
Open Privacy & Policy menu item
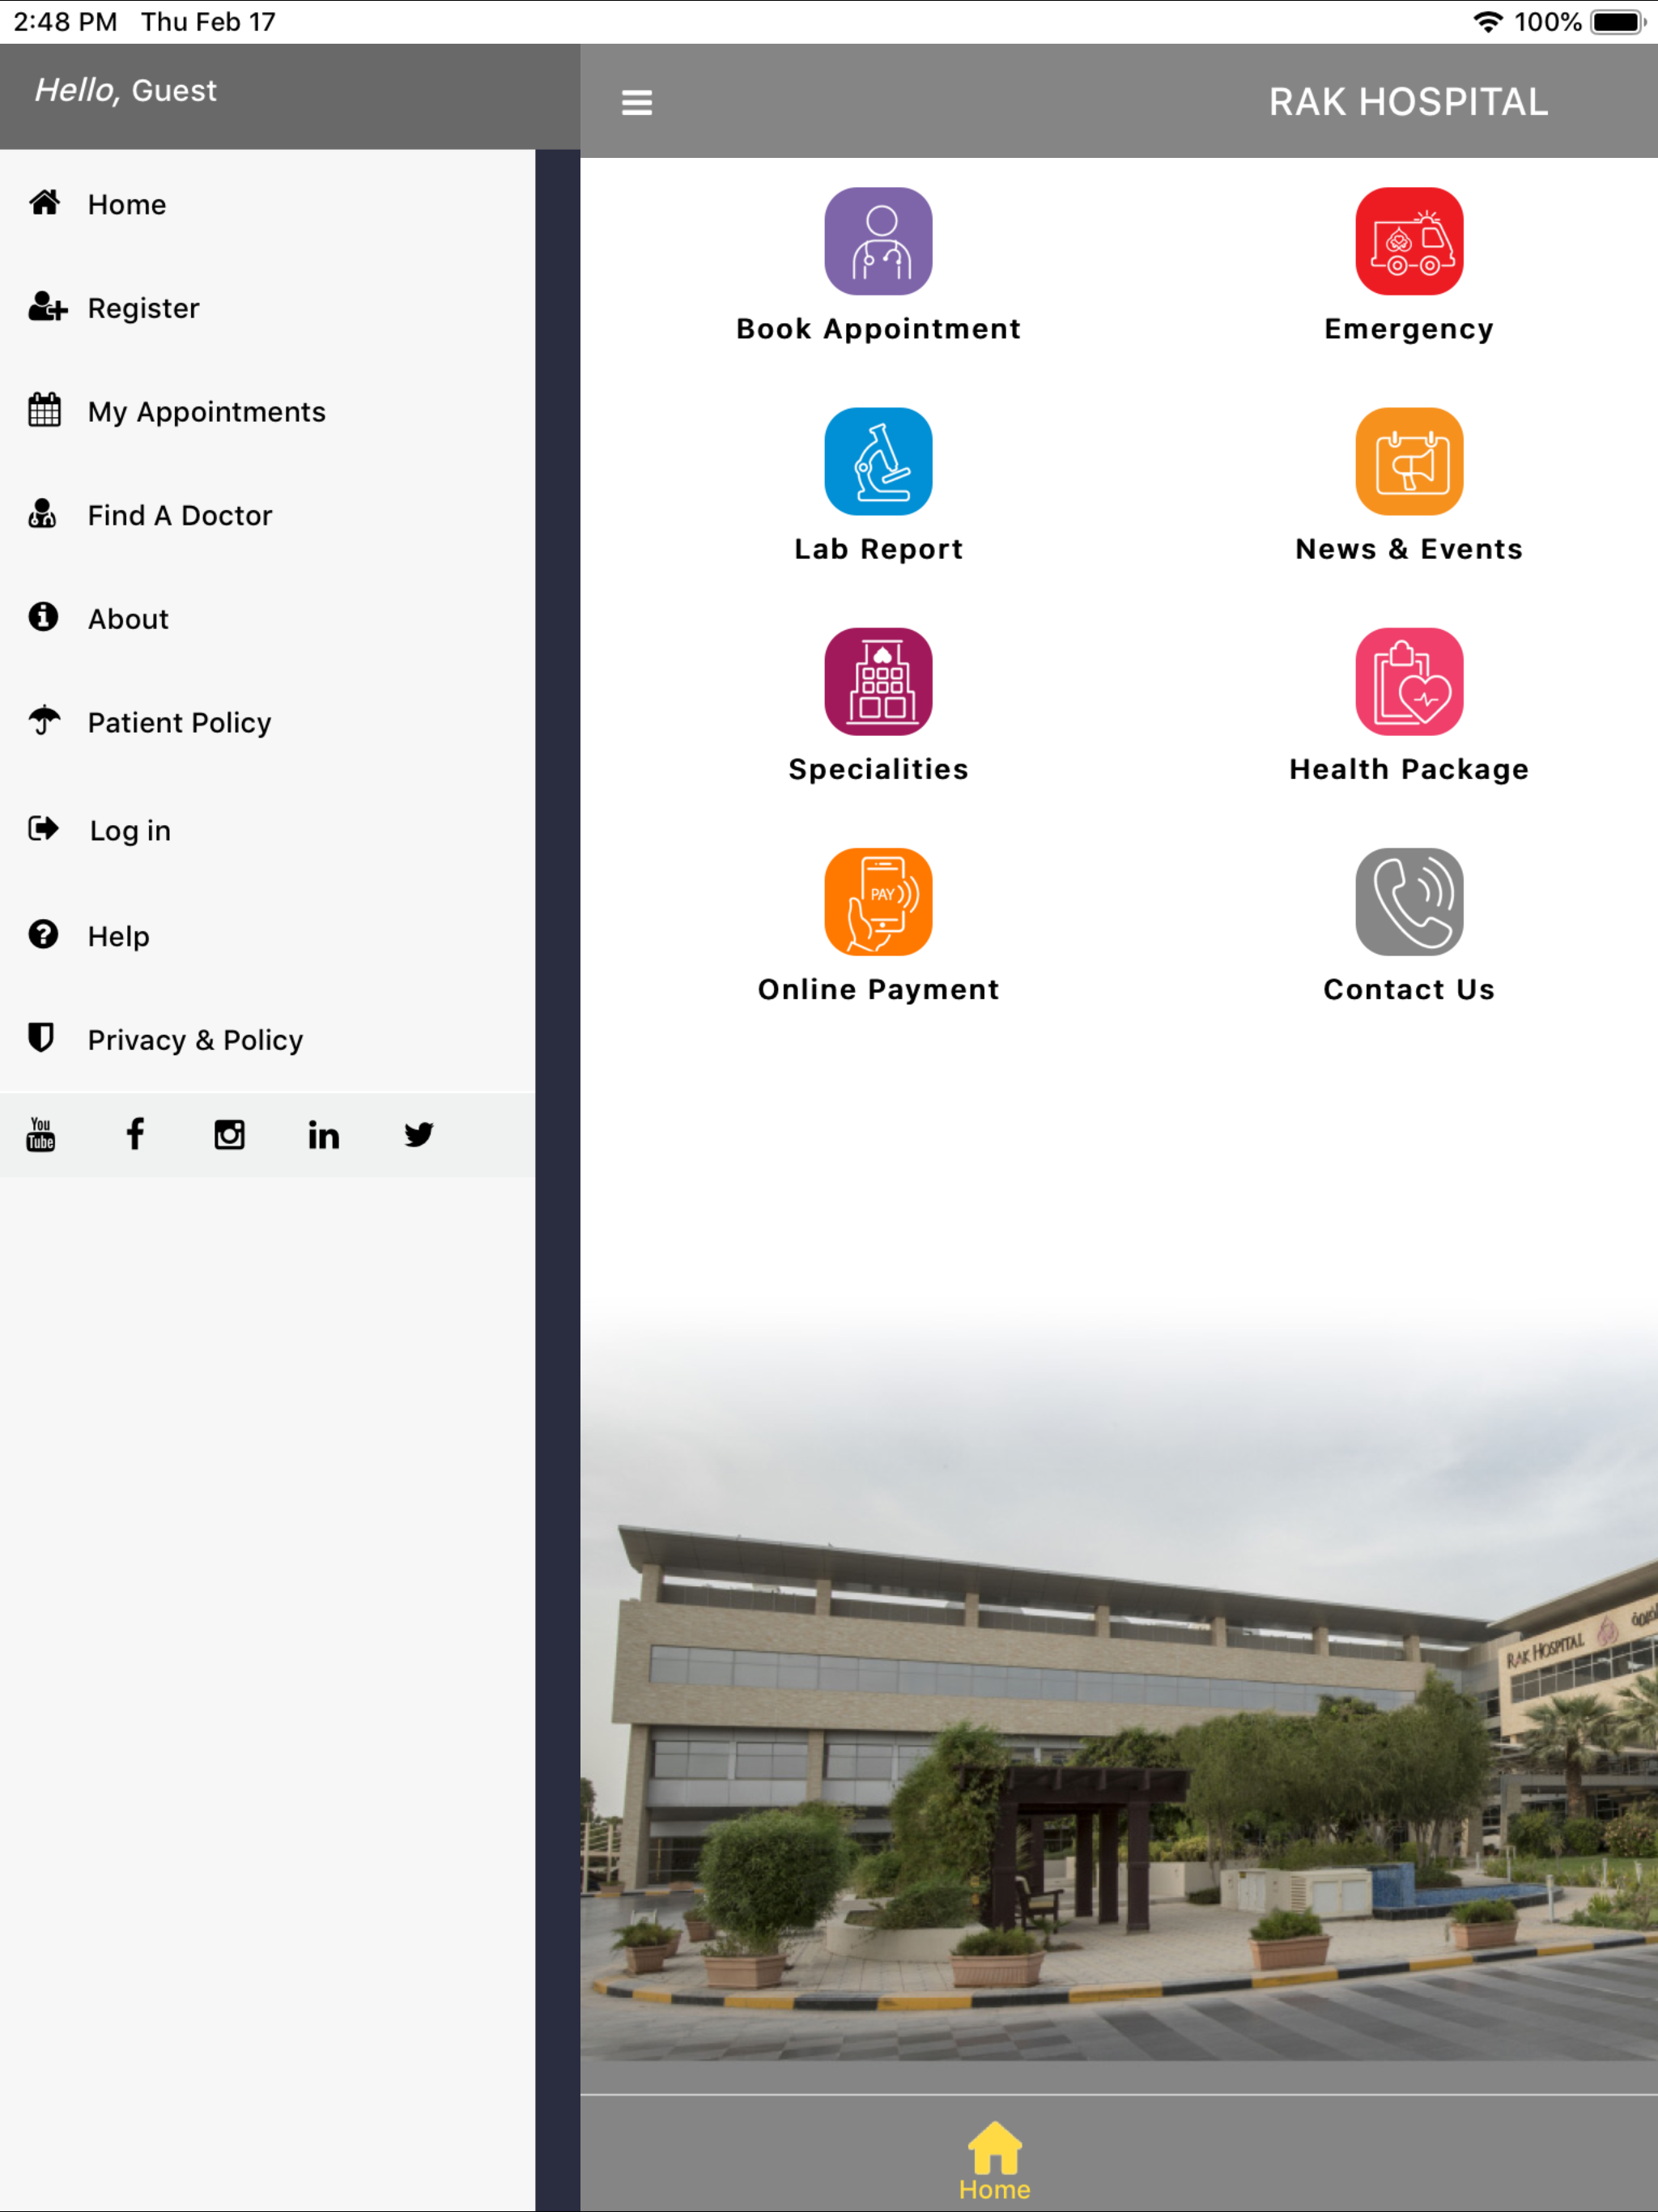[267, 1040]
